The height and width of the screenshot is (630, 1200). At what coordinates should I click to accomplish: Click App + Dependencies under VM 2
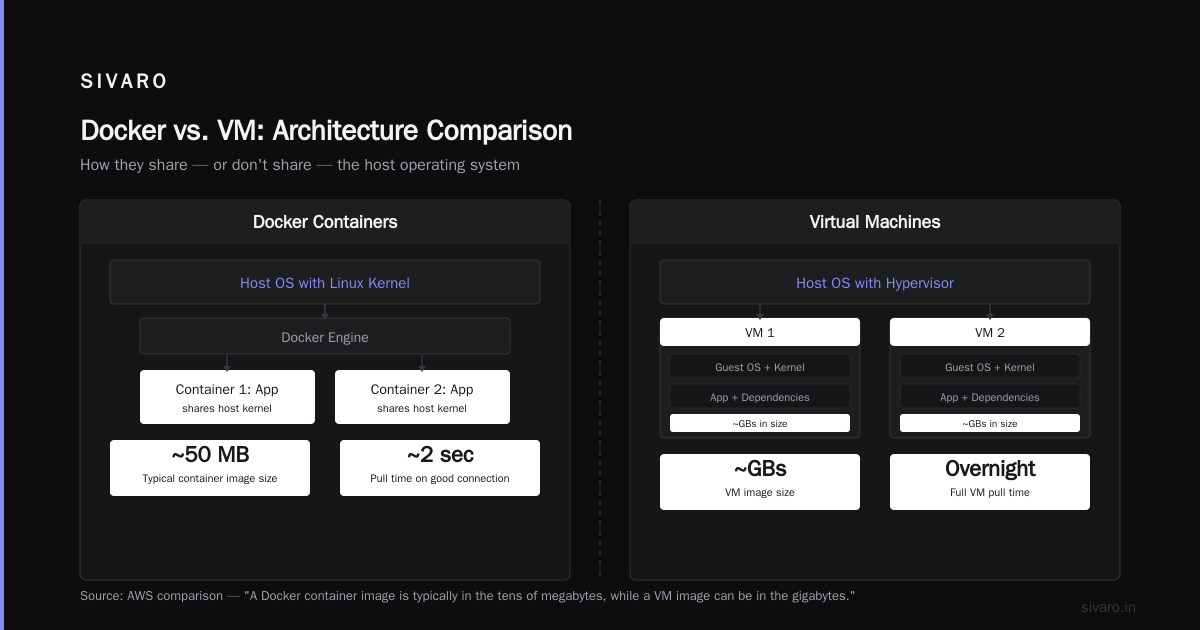point(990,397)
